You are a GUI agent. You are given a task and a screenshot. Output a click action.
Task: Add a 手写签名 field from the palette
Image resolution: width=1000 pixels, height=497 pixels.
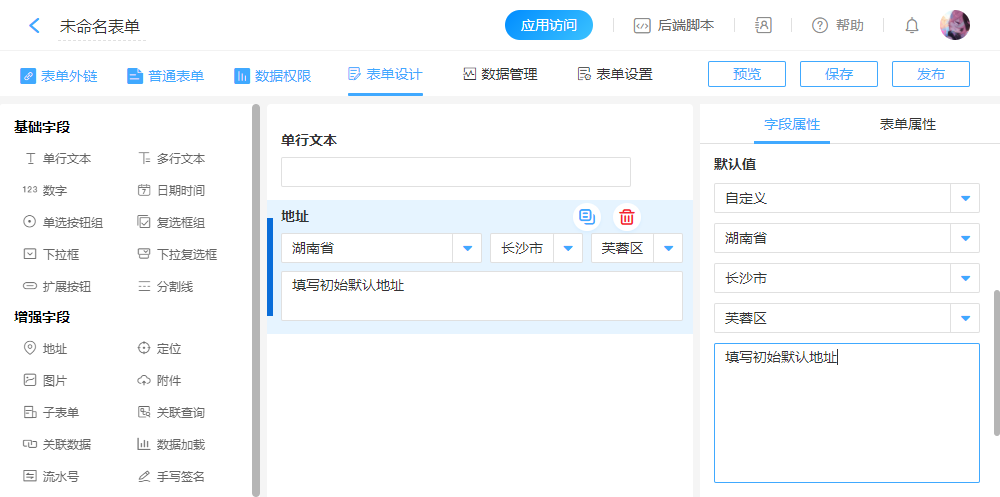point(171,476)
